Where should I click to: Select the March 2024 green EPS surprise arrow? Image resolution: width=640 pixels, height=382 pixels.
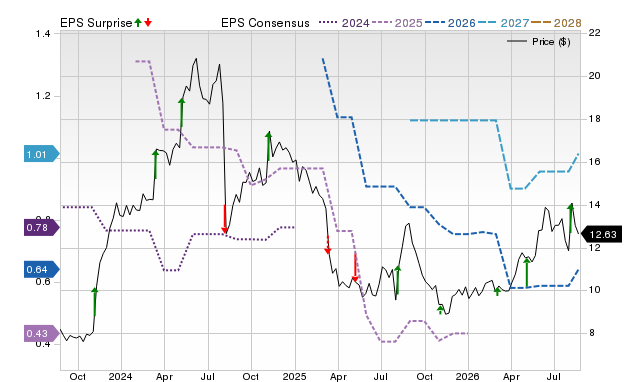[x=155, y=164]
